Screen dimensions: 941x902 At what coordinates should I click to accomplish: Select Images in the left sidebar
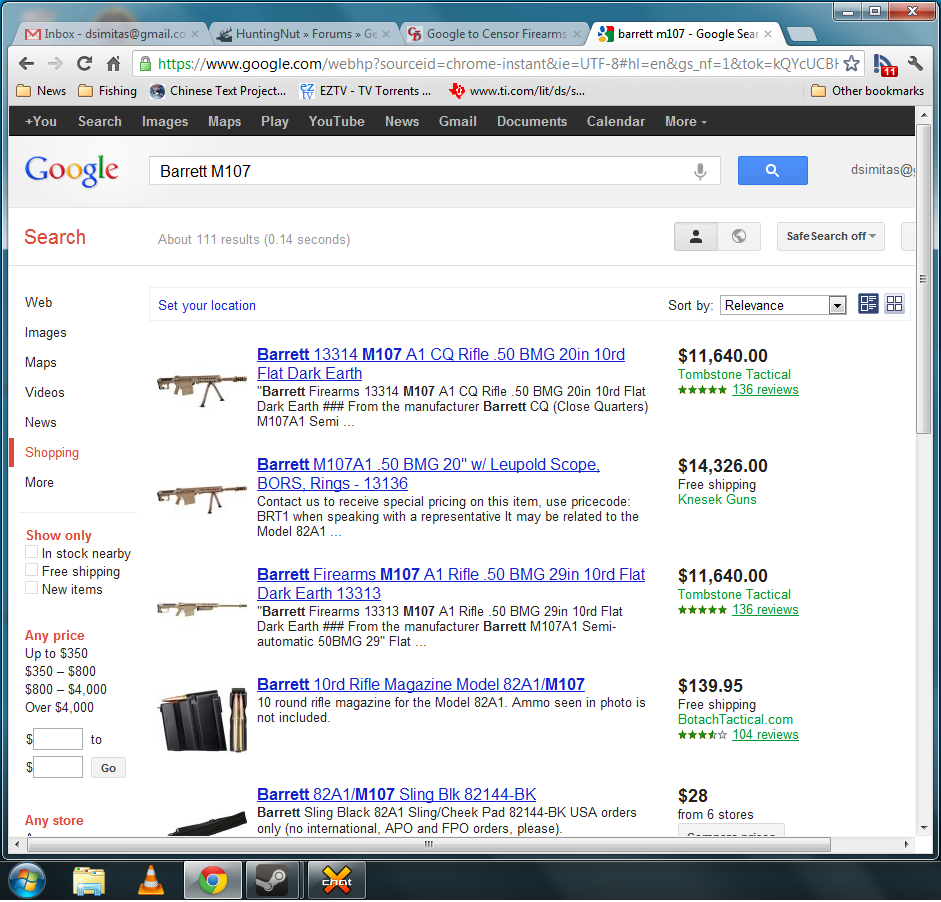pyautogui.click(x=46, y=332)
